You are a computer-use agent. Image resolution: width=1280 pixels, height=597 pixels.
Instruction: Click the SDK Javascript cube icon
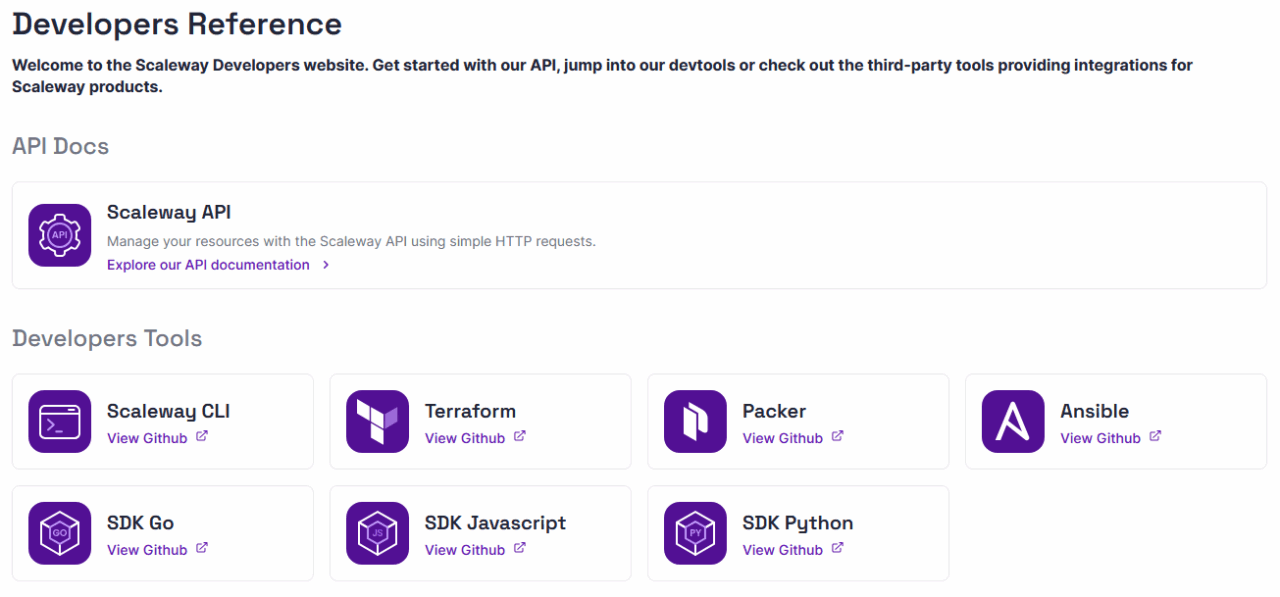point(377,533)
